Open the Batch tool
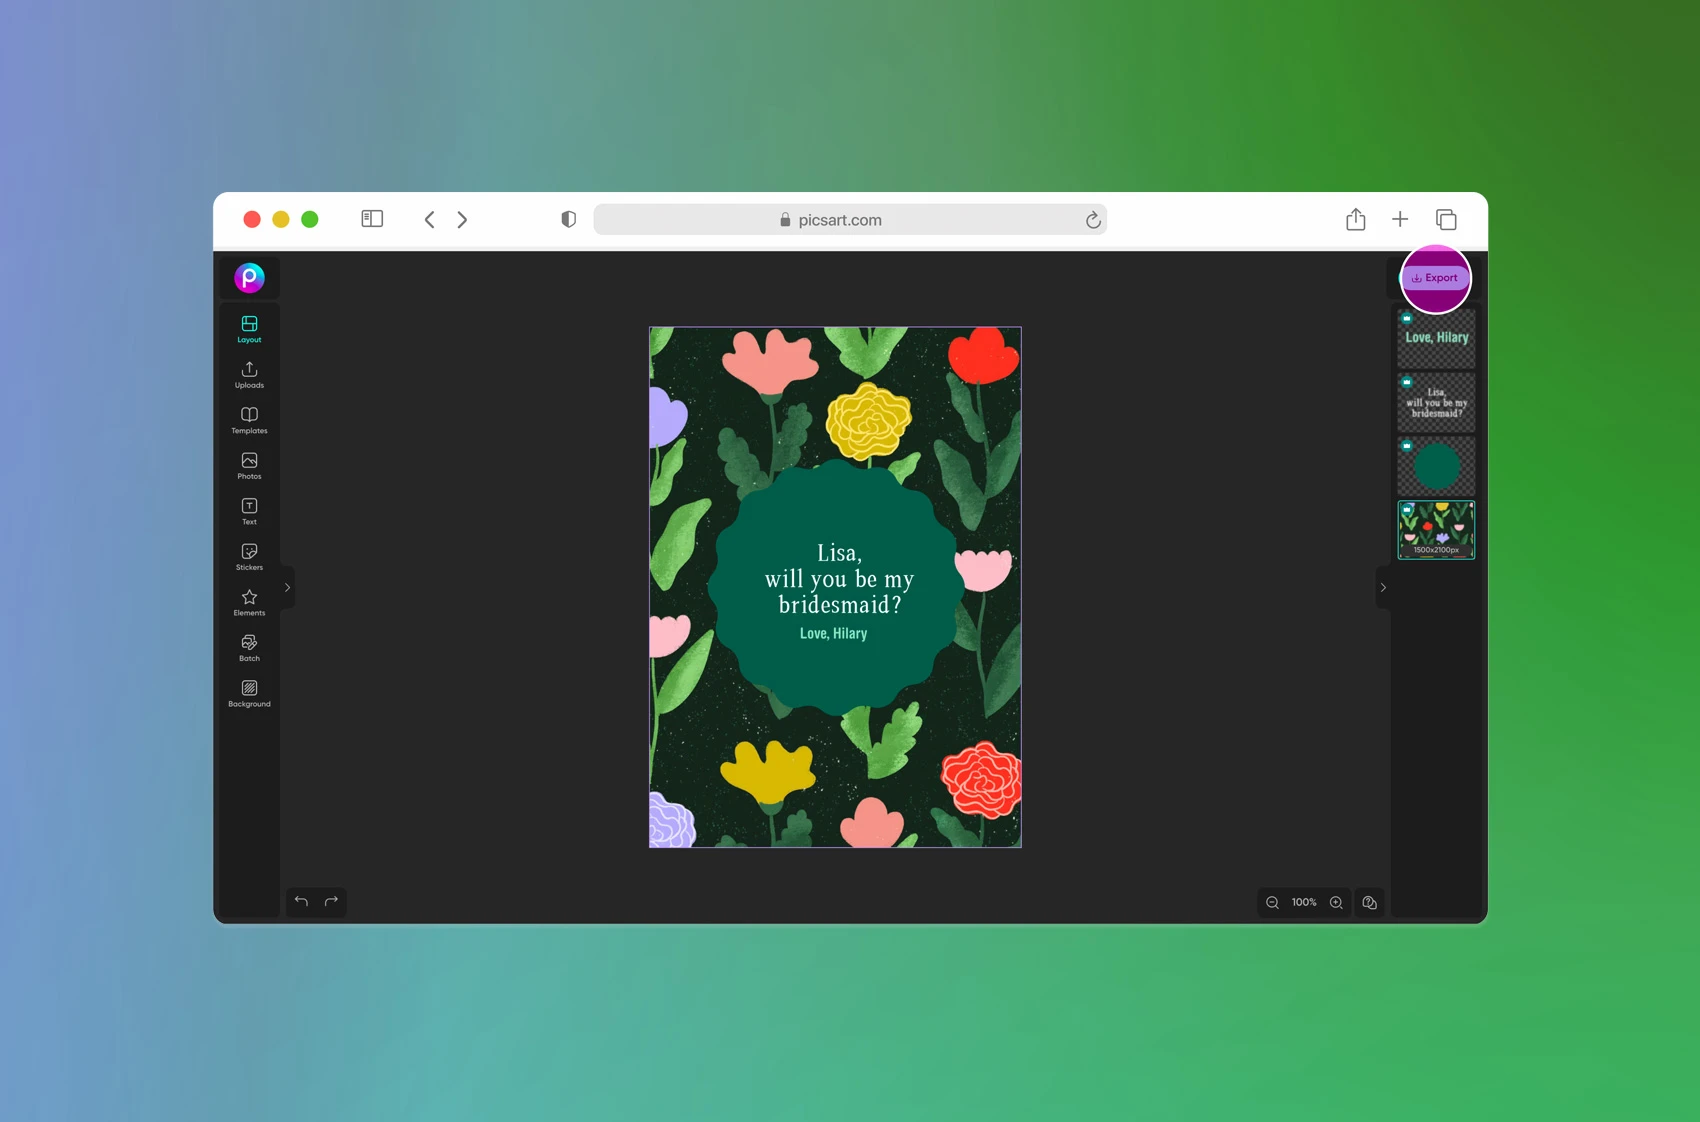The width and height of the screenshot is (1700, 1122). [x=248, y=647]
